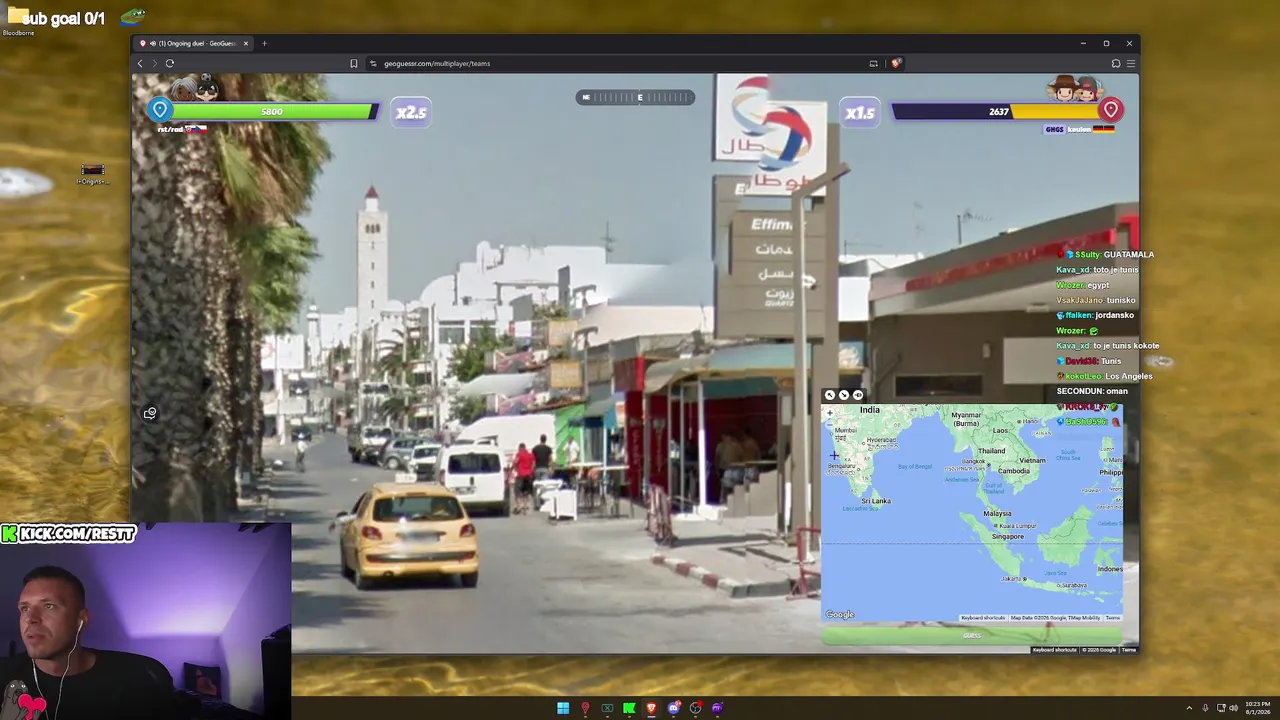Screen dimensions: 1280x720
Task: Close the Ongoing duel tab
Action: click(x=246, y=43)
